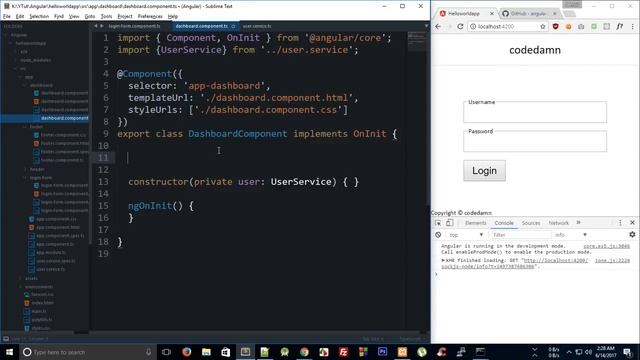
Task: Click volume icon in system tray
Action: 588,352
